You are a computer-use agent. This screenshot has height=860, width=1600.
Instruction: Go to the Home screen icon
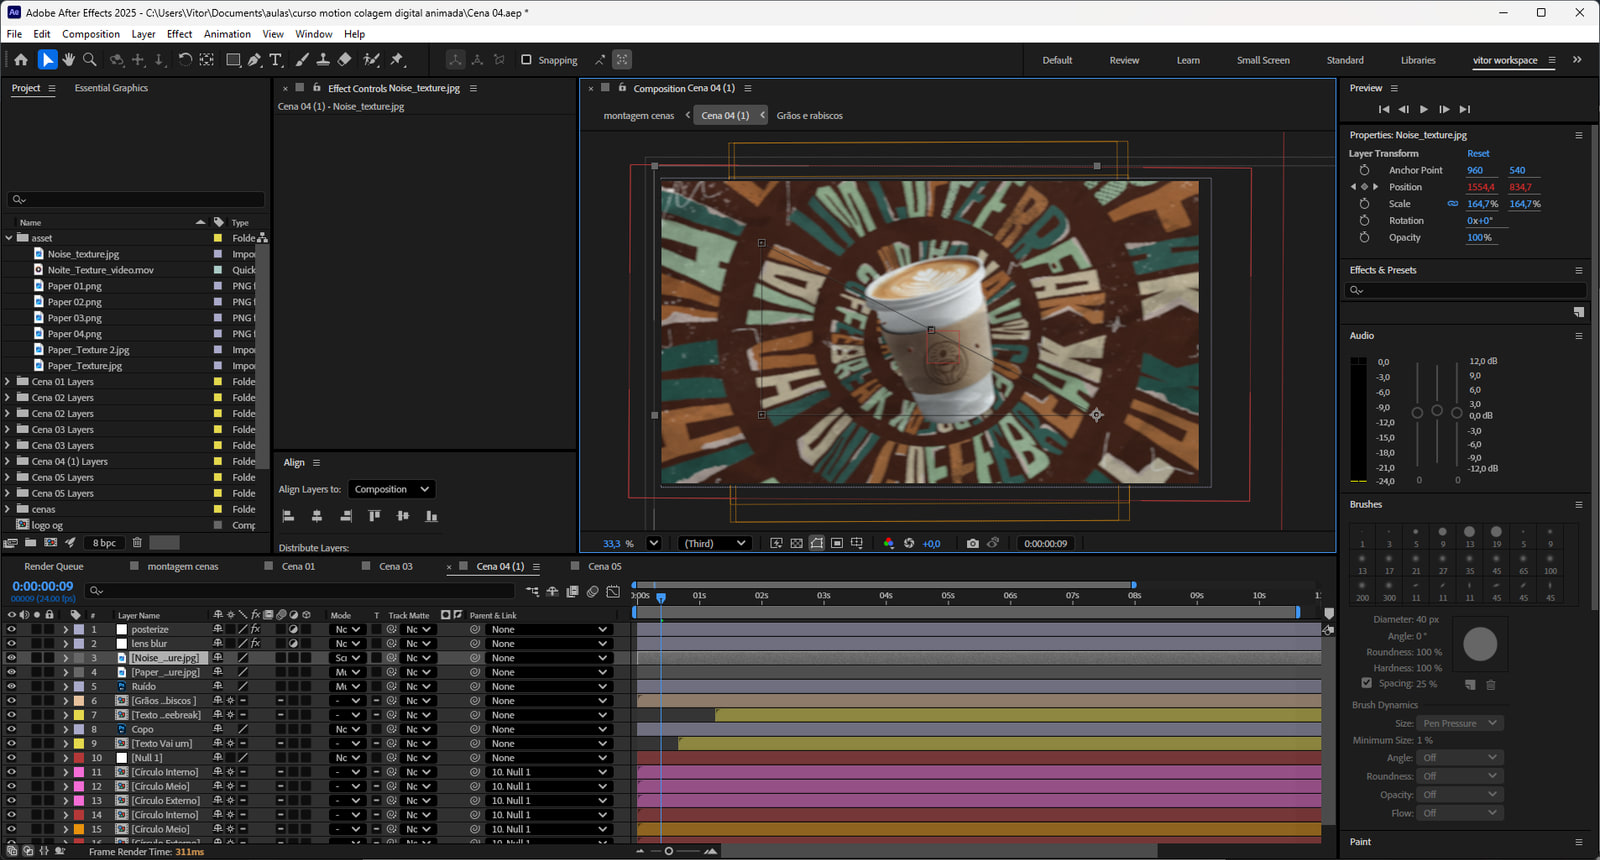coord(21,60)
